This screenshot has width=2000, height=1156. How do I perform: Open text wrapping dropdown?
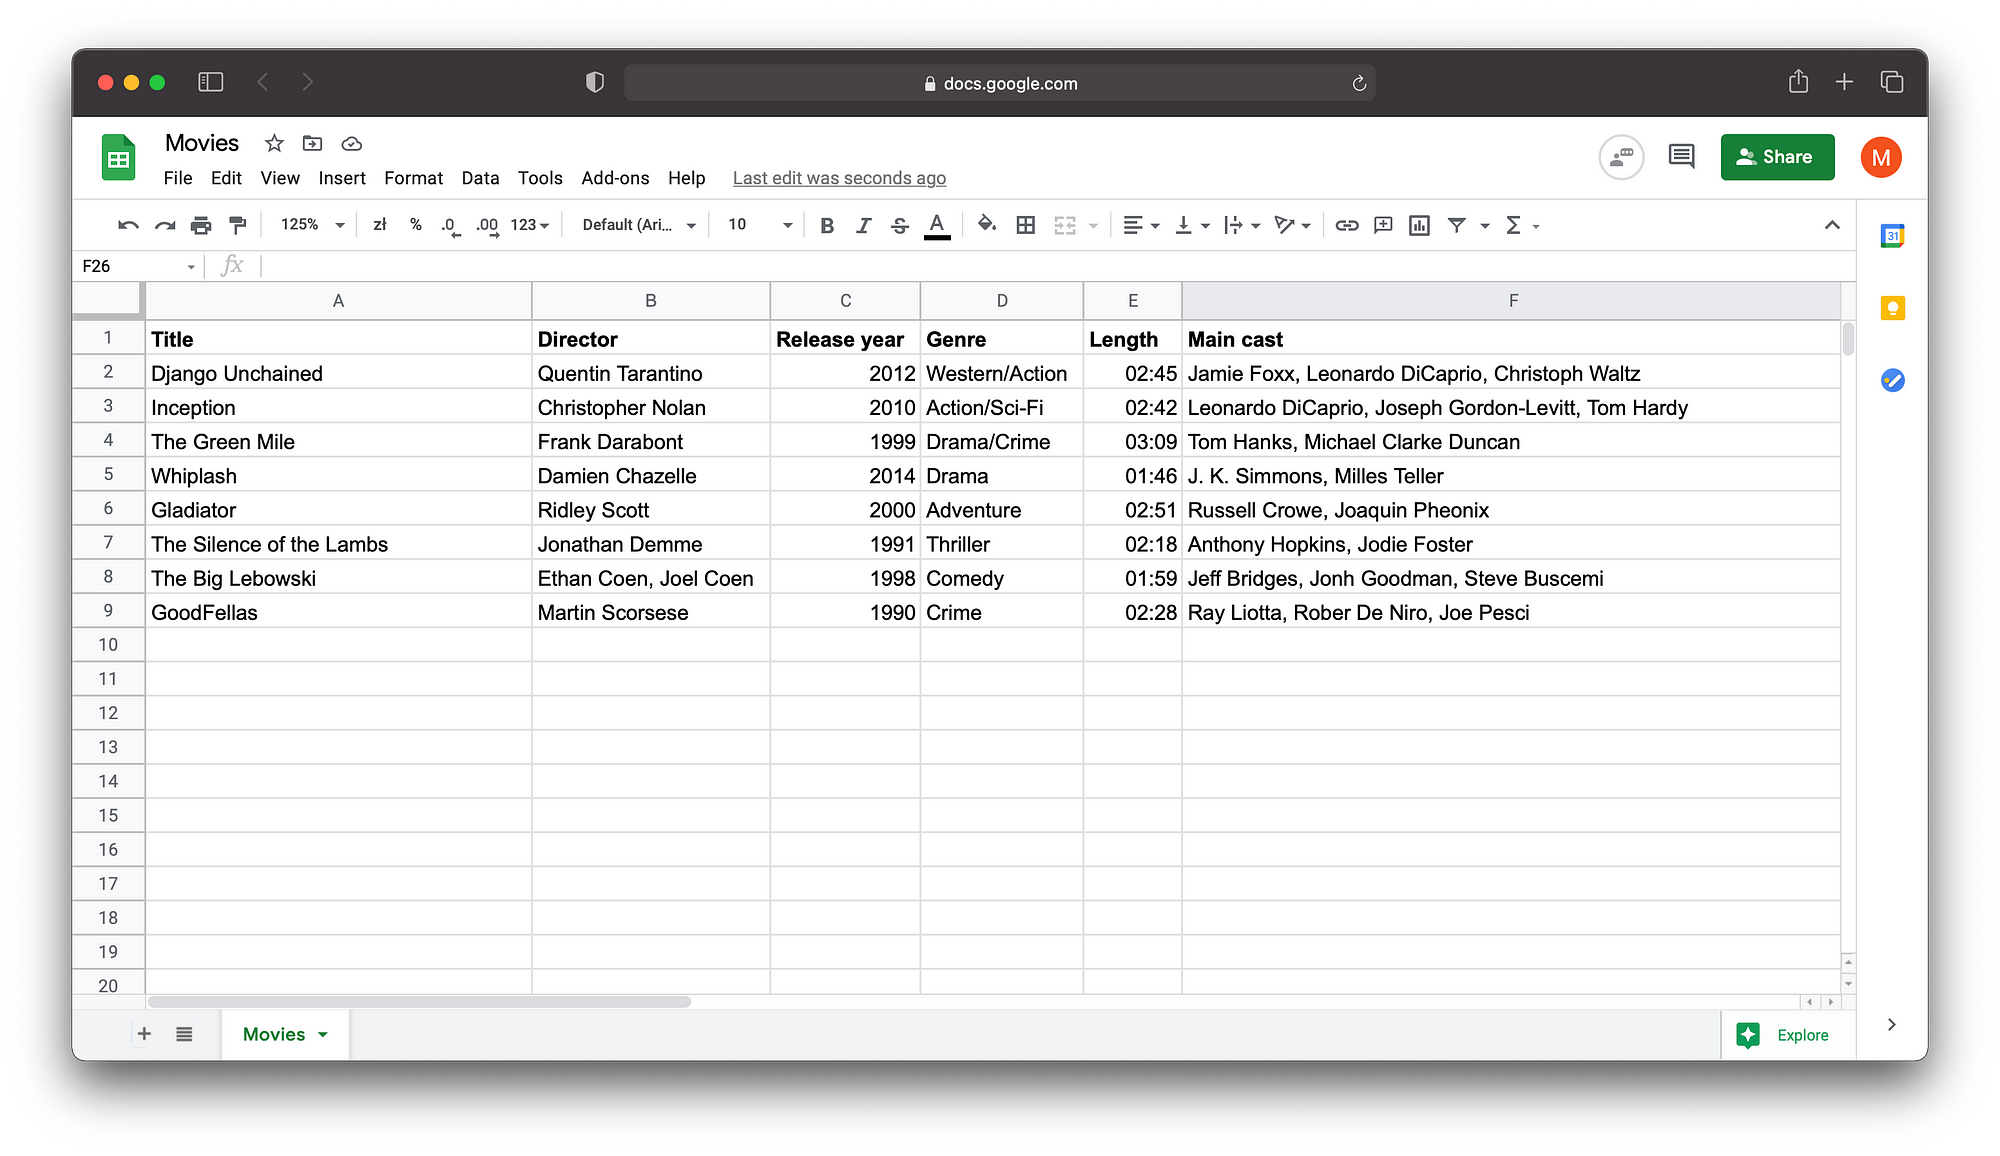[1242, 226]
